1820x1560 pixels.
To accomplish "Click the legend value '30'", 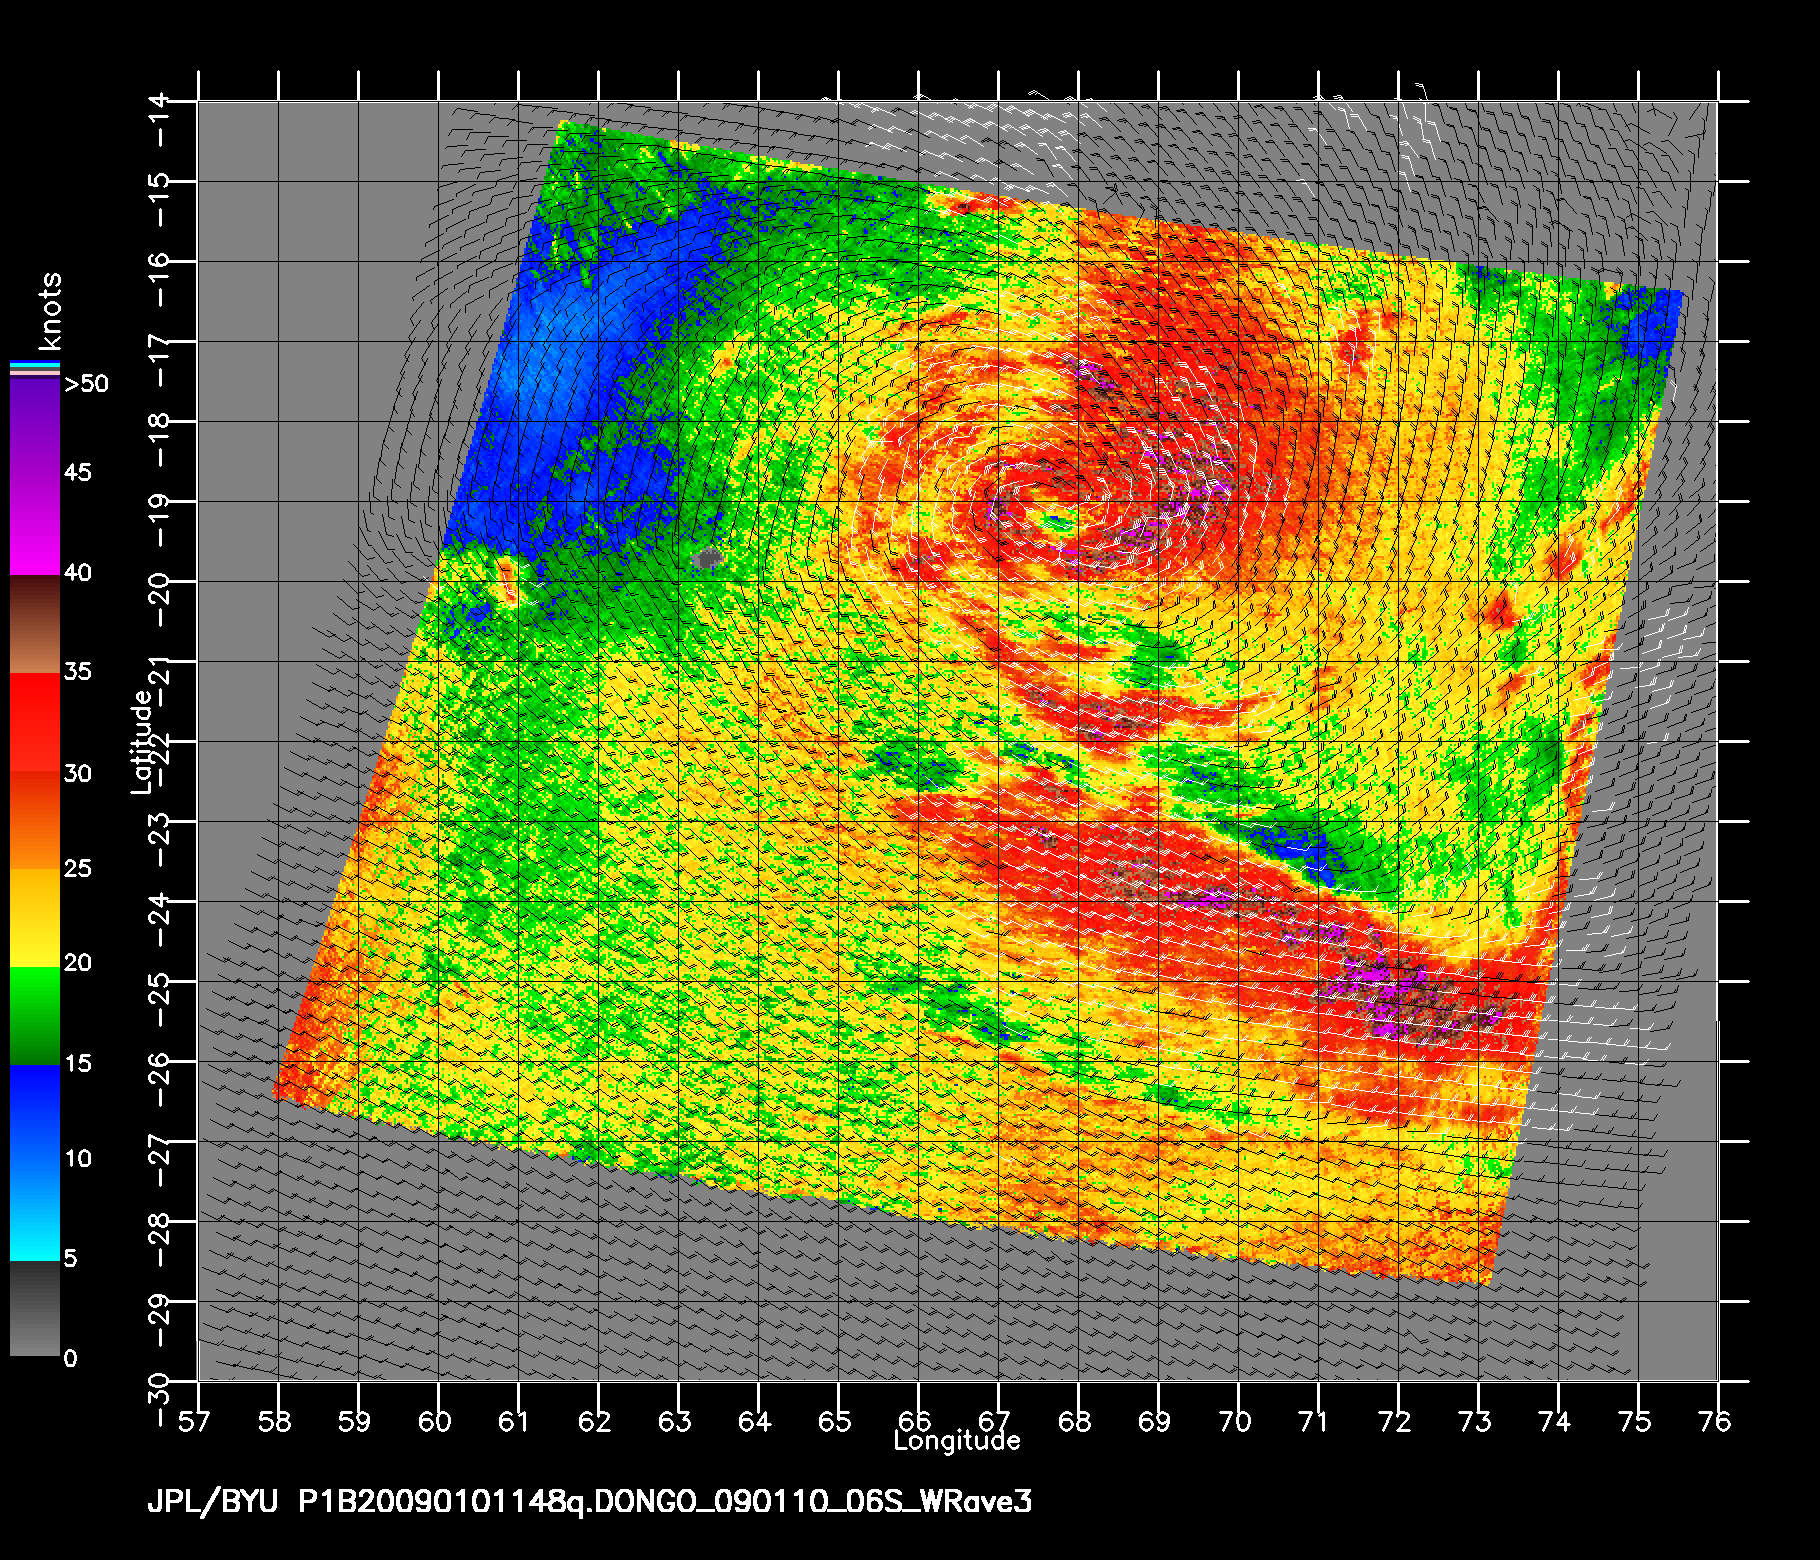I will point(78,773).
